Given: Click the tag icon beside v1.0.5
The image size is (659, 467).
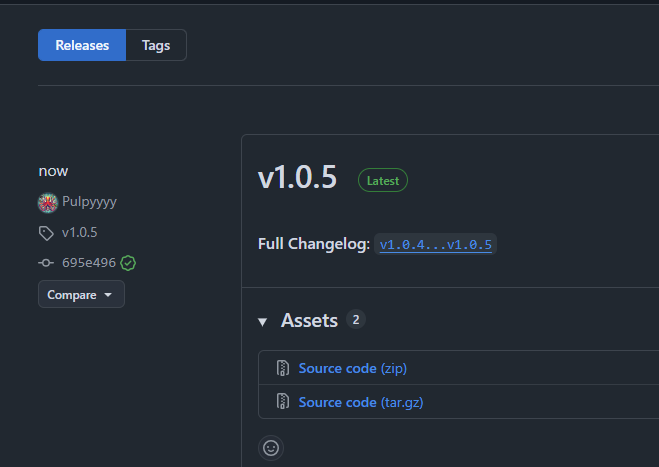Looking at the screenshot, I should click(x=46, y=233).
